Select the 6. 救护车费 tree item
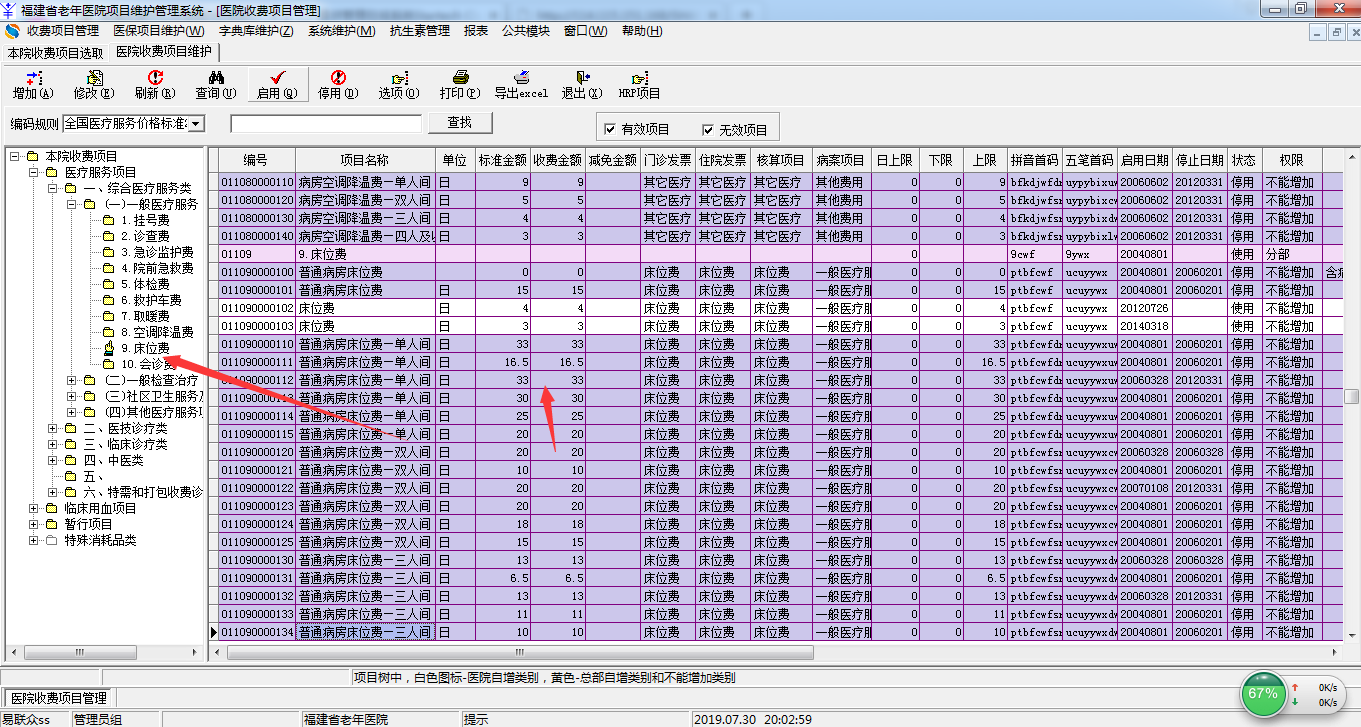The image size is (1361, 727). pos(151,300)
